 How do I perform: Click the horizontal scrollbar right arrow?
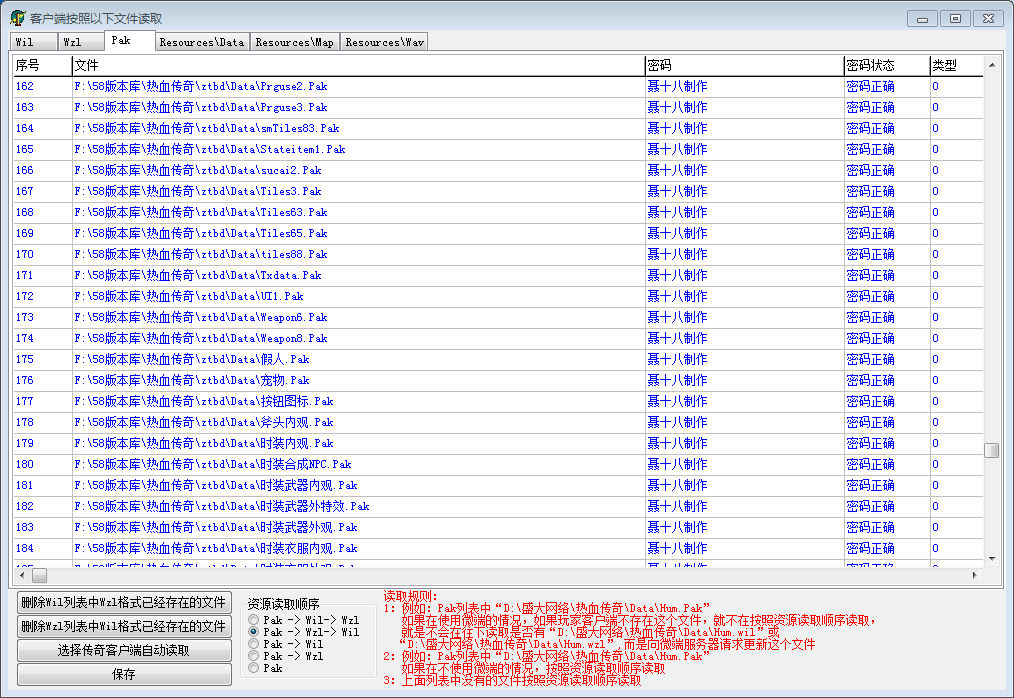975,576
